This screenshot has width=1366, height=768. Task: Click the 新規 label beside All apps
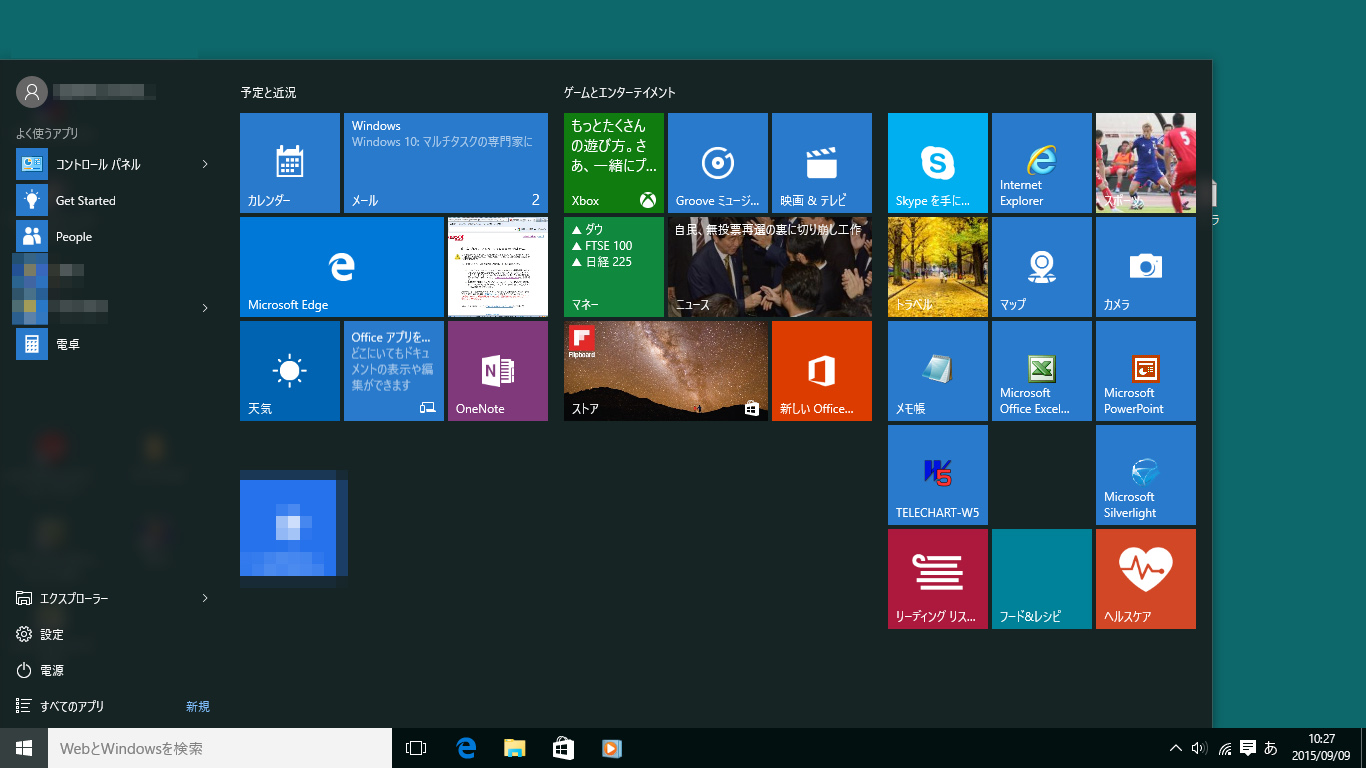pyautogui.click(x=198, y=706)
